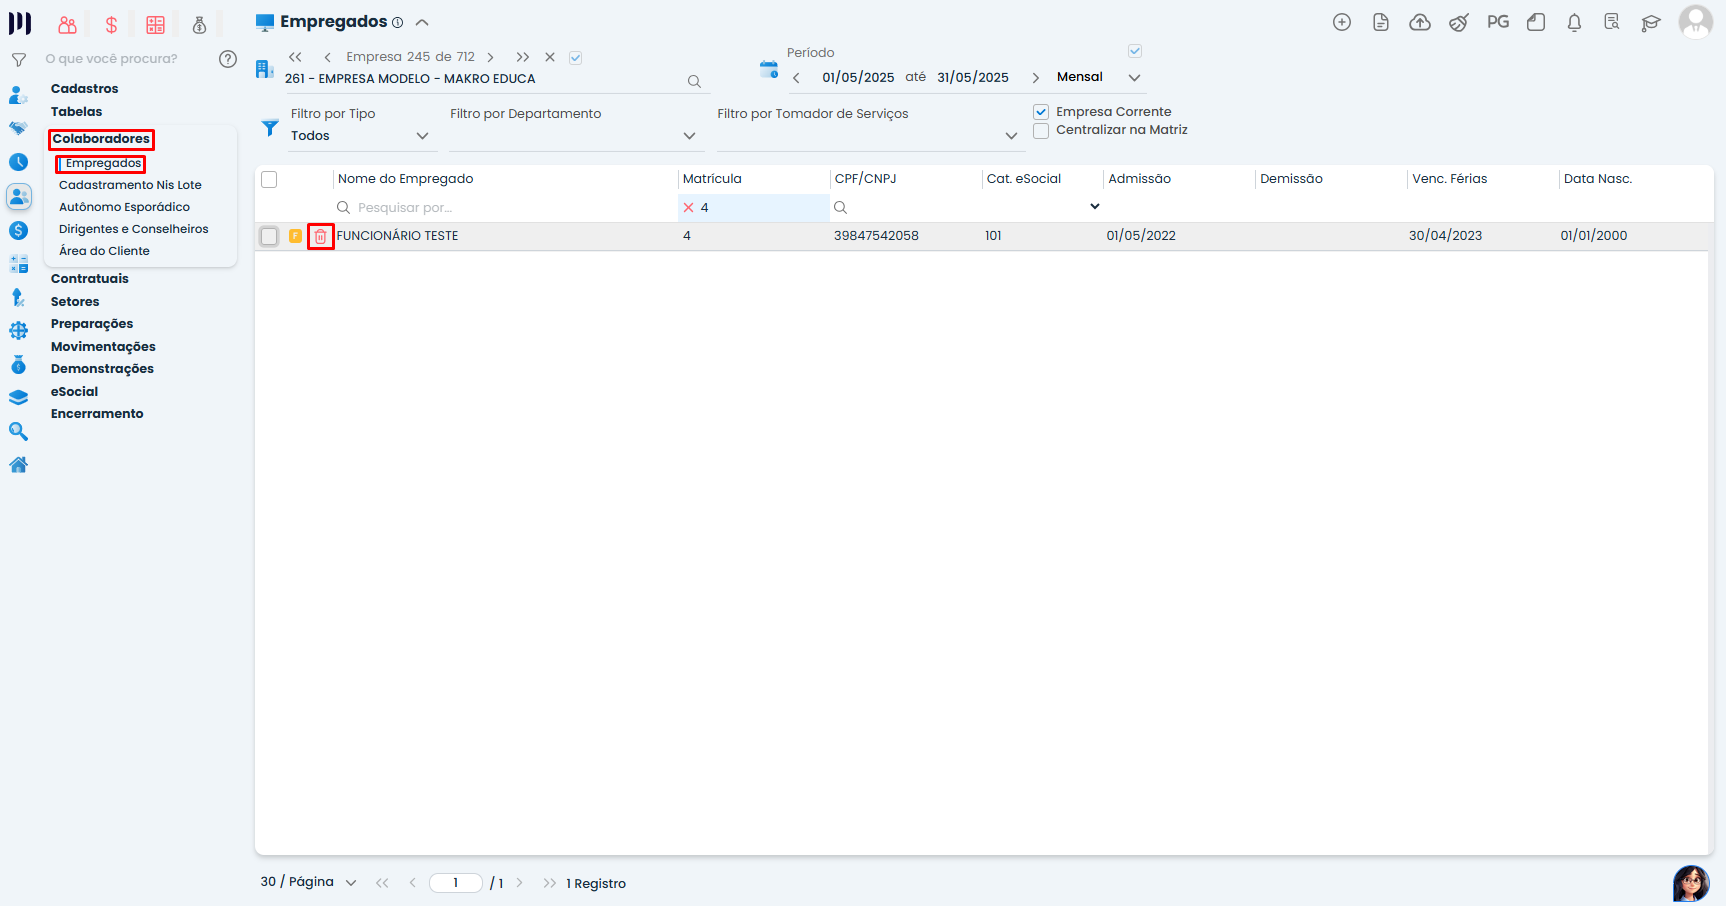Uncheck the Empresa Corrente checkbox
This screenshot has width=1726, height=906.
tap(1041, 112)
